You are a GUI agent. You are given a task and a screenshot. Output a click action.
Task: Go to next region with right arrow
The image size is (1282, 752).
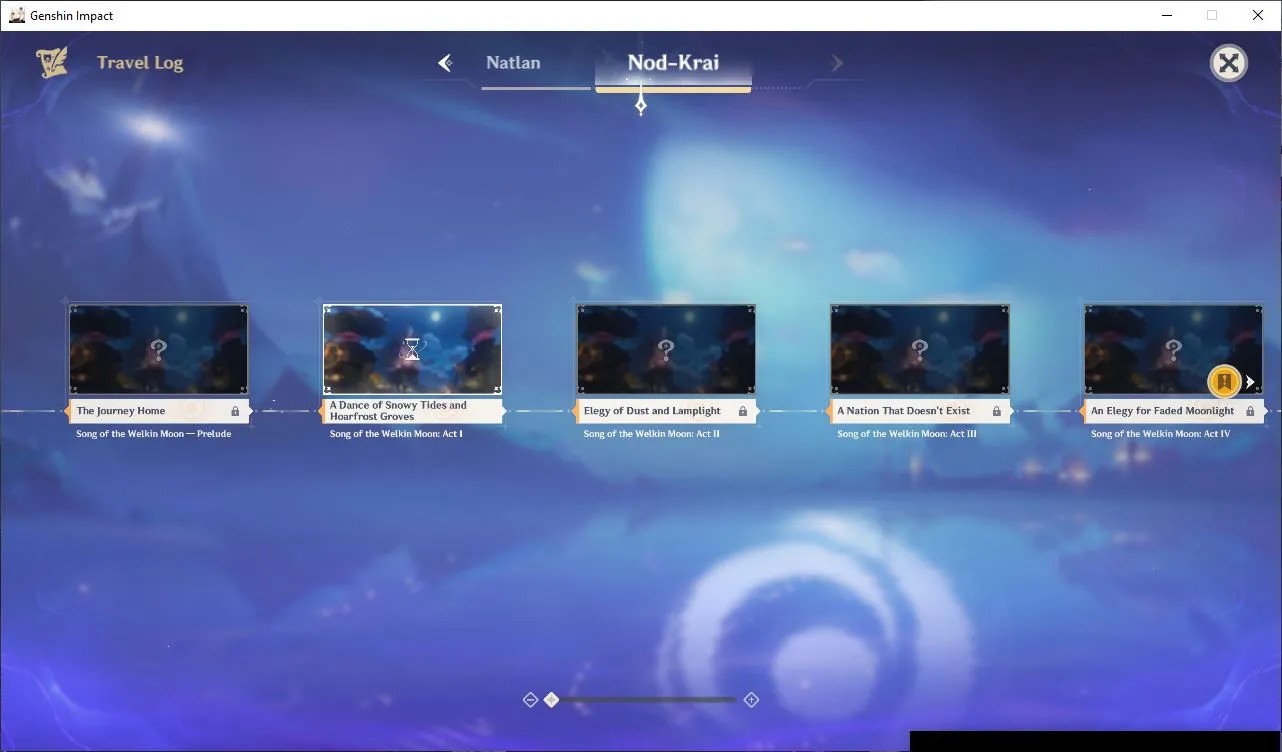pyautogui.click(x=837, y=63)
